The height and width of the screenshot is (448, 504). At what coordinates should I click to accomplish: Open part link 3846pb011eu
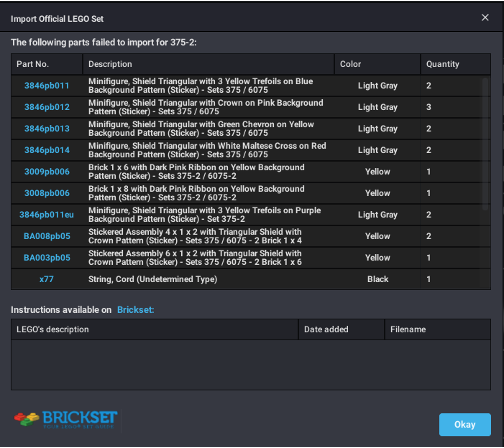coord(47,215)
